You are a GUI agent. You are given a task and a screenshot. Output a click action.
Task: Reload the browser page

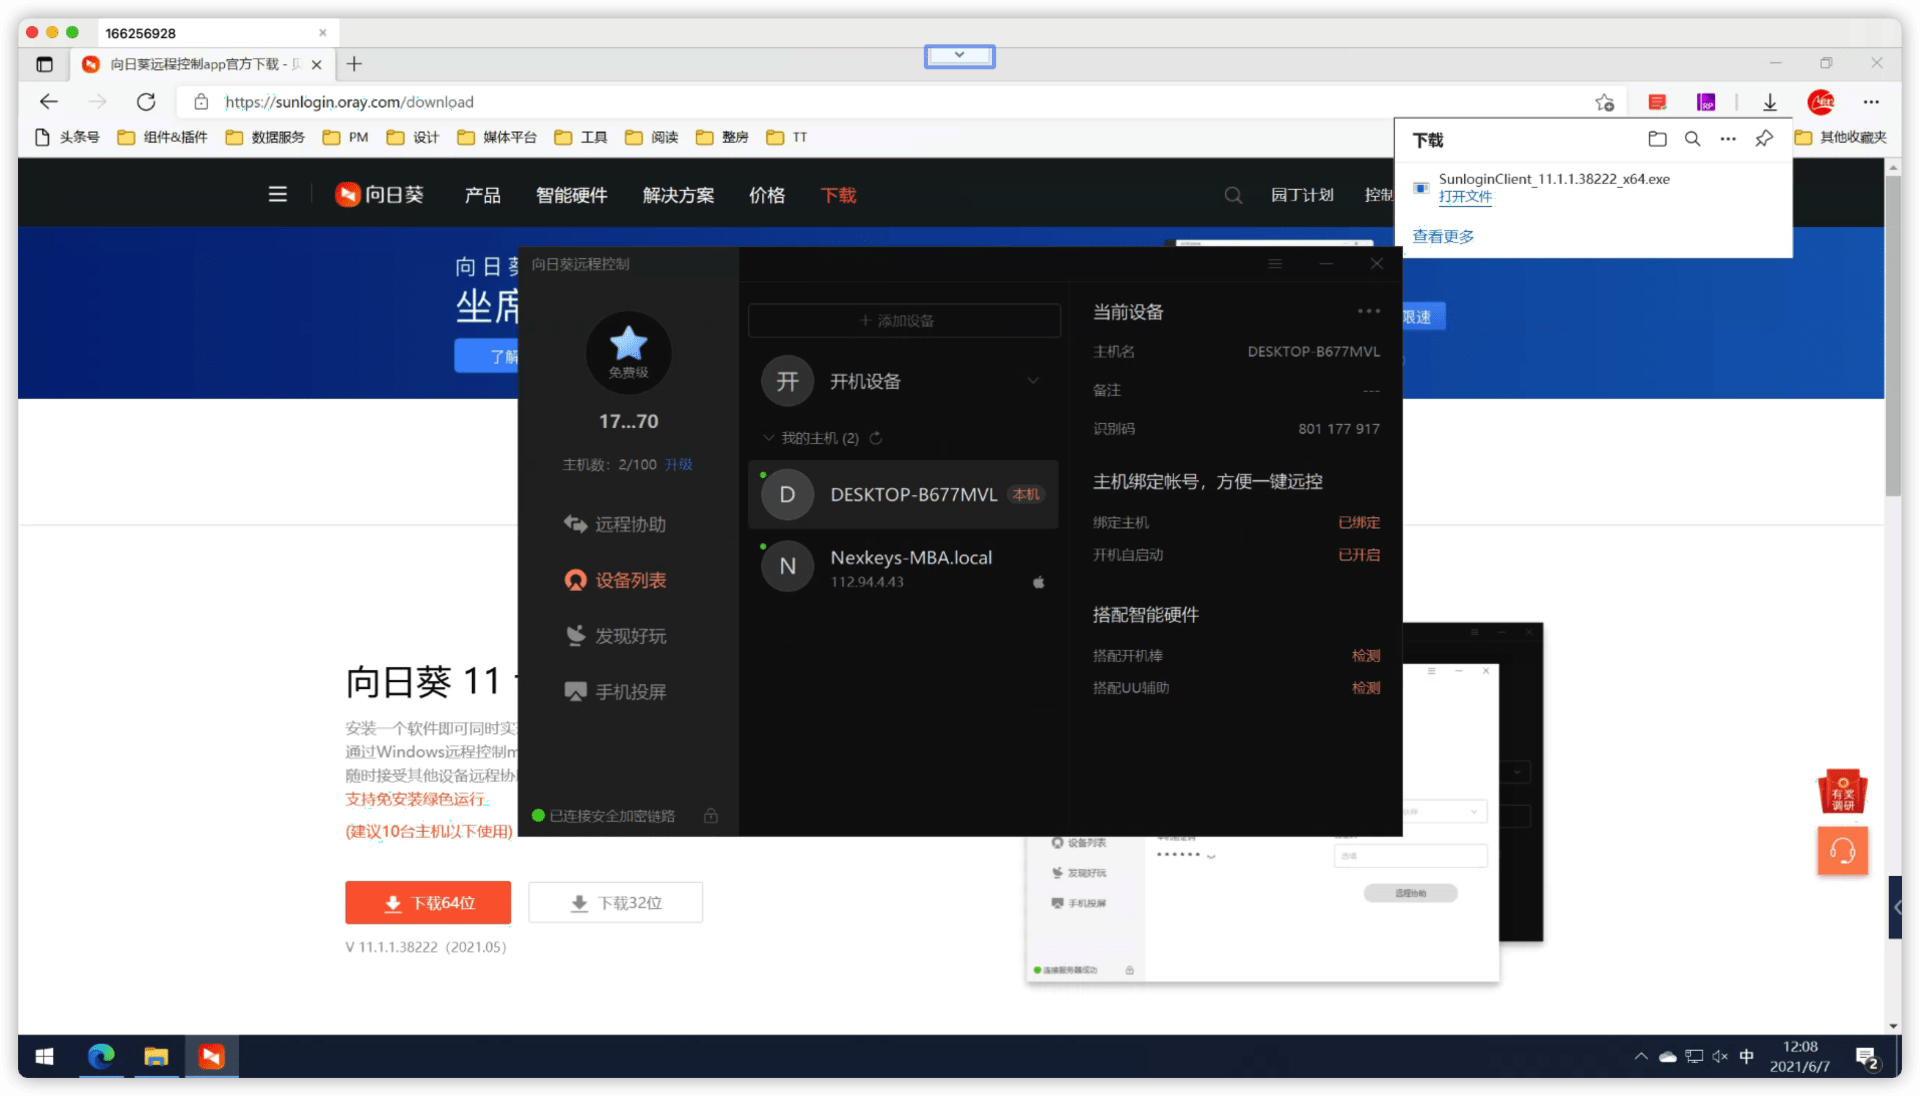pos(146,102)
